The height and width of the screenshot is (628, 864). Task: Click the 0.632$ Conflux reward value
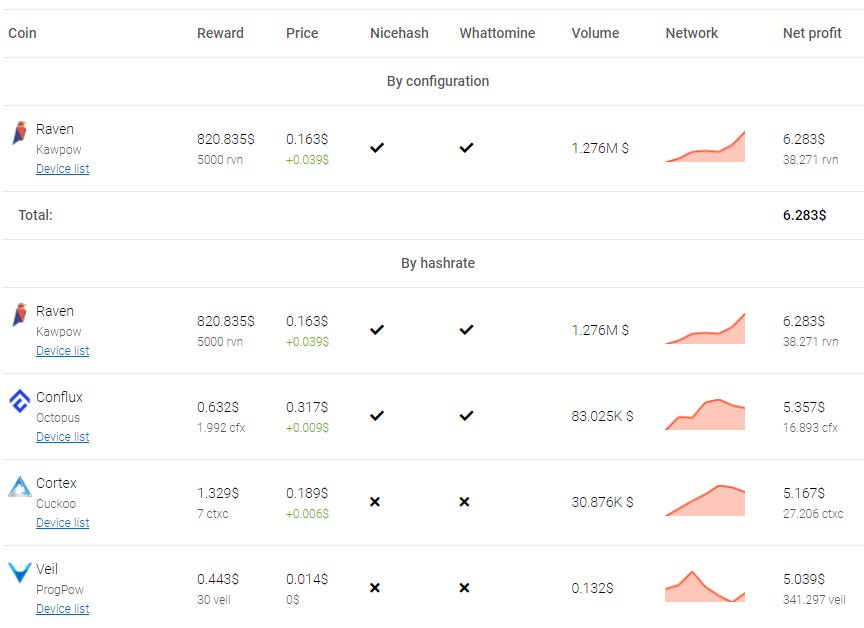coord(218,407)
